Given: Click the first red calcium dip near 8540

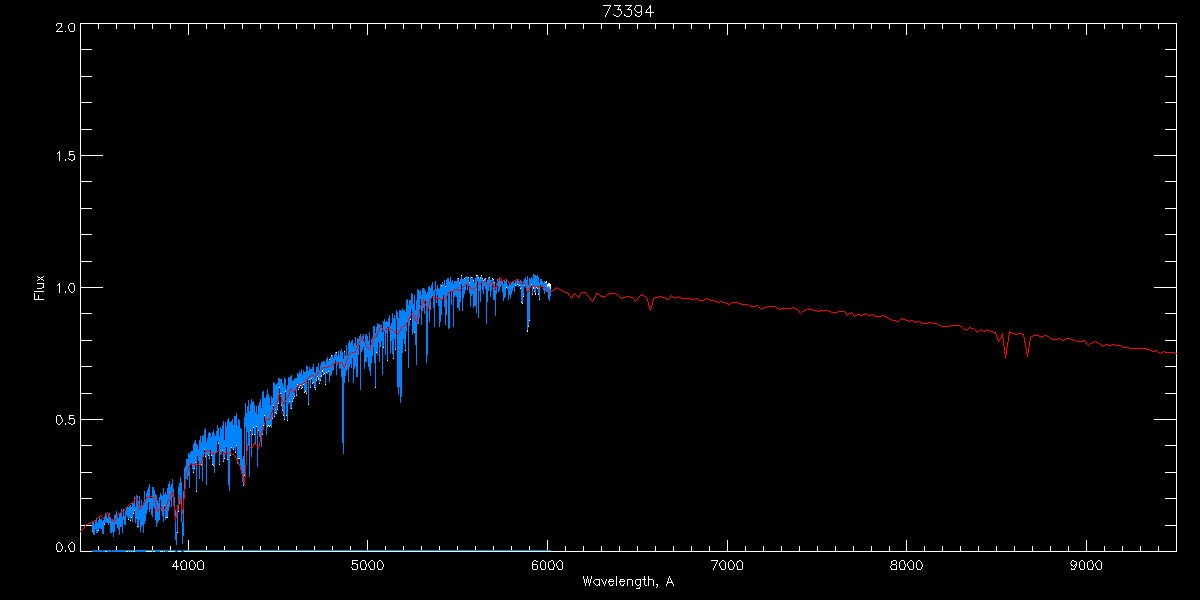Looking at the screenshot, I should pyautogui.click(x=1005, y=346).
